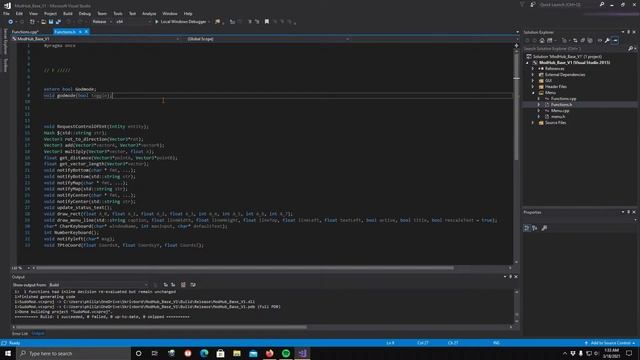Open Task View on the taskbar
Screen dimensions: 640x360
tap(155, 353)
